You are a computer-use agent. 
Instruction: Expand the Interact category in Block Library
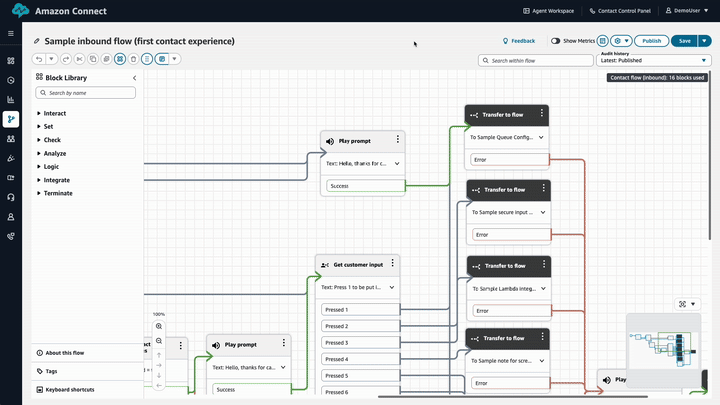[x=39, y=114]
